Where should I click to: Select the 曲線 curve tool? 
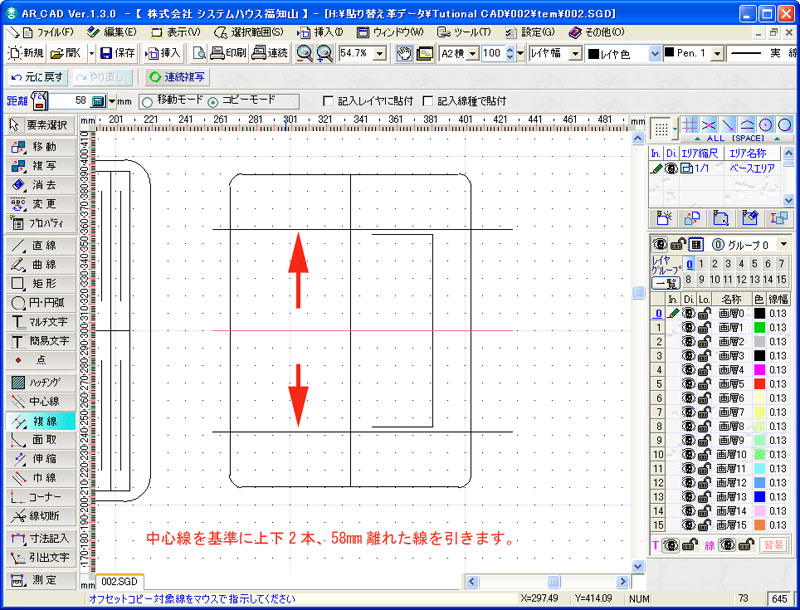[x=41, y=265]
